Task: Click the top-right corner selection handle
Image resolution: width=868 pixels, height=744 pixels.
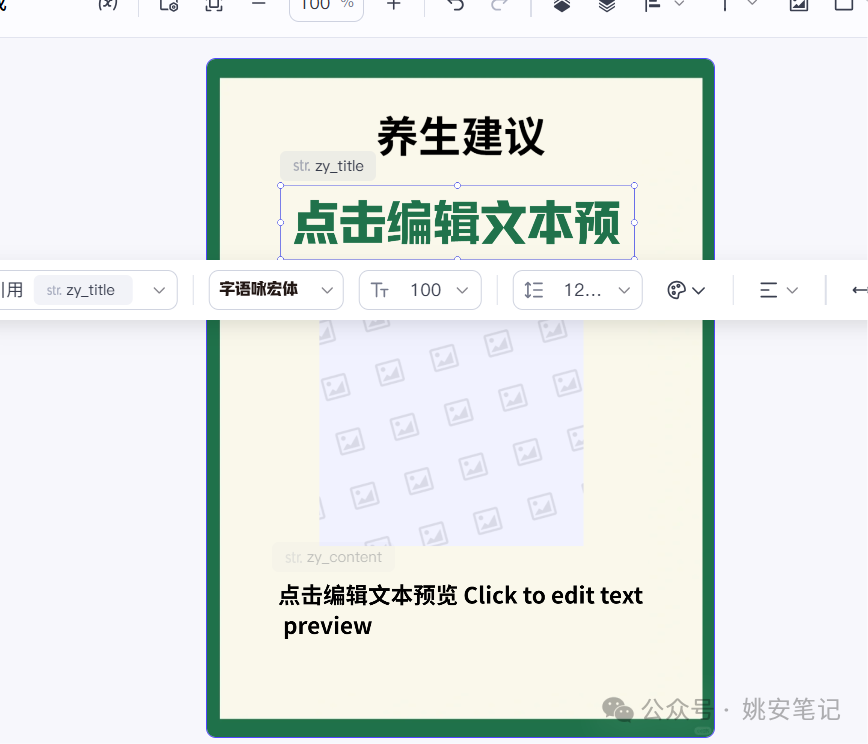Action: click(x=634, y=185)
